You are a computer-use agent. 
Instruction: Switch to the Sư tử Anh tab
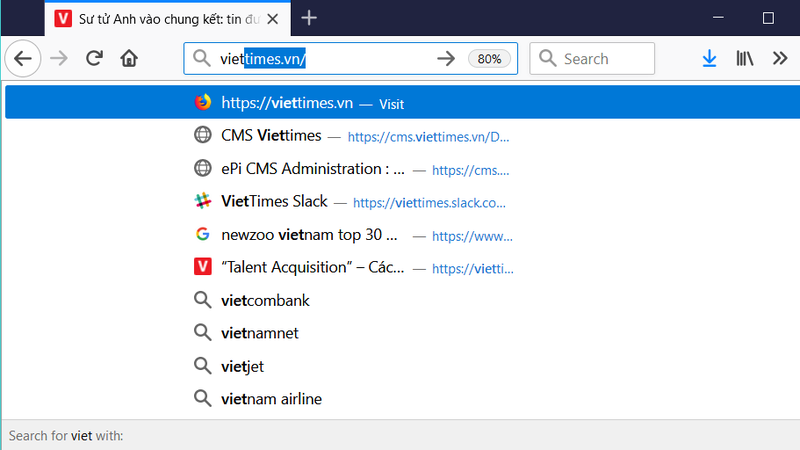tap(170, 17)
